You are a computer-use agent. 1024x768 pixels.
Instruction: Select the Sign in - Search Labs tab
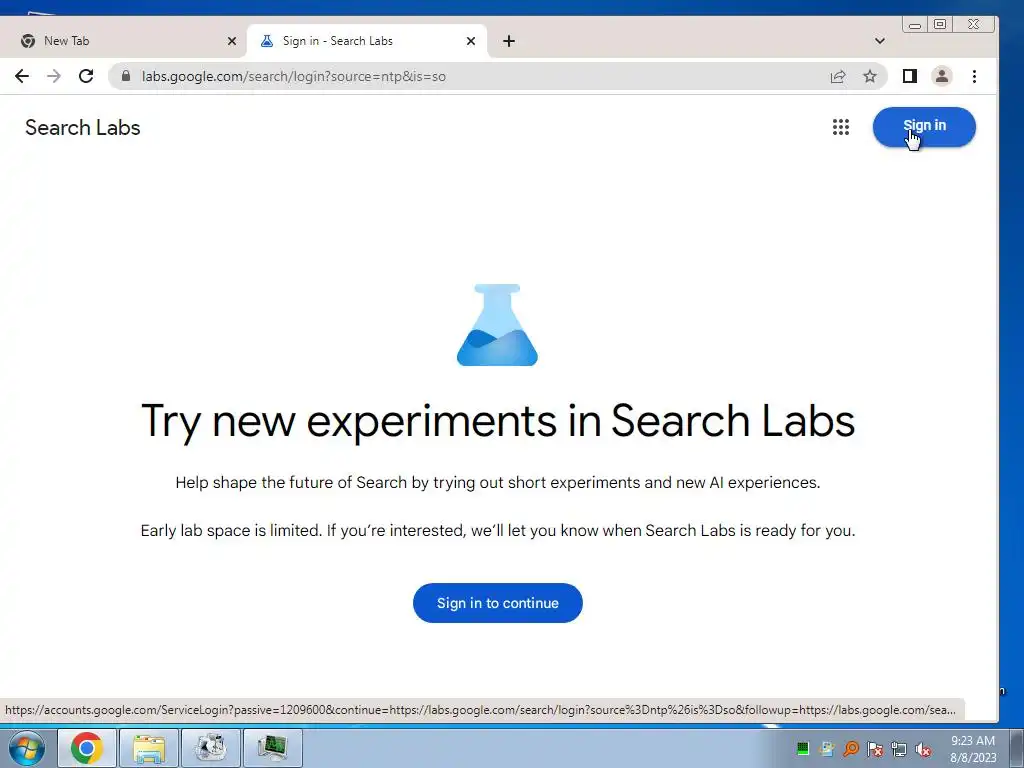pyautogui.click(x=367, y=41)
